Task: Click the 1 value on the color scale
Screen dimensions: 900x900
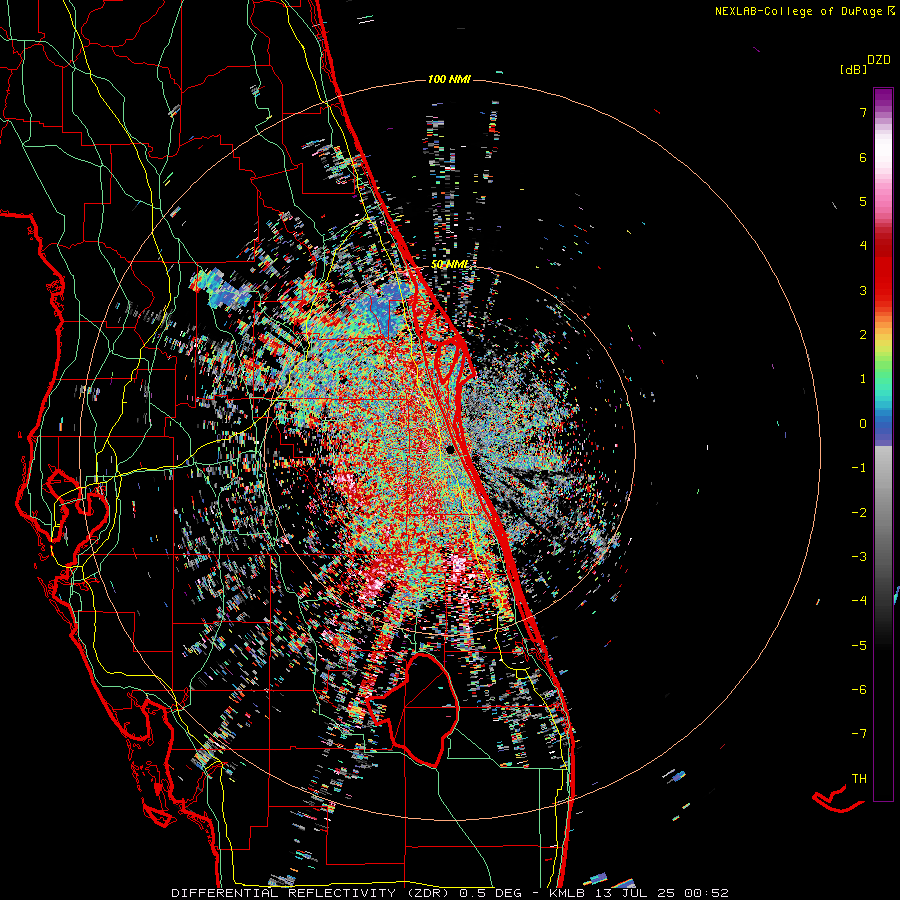Action: coord(863,379)
